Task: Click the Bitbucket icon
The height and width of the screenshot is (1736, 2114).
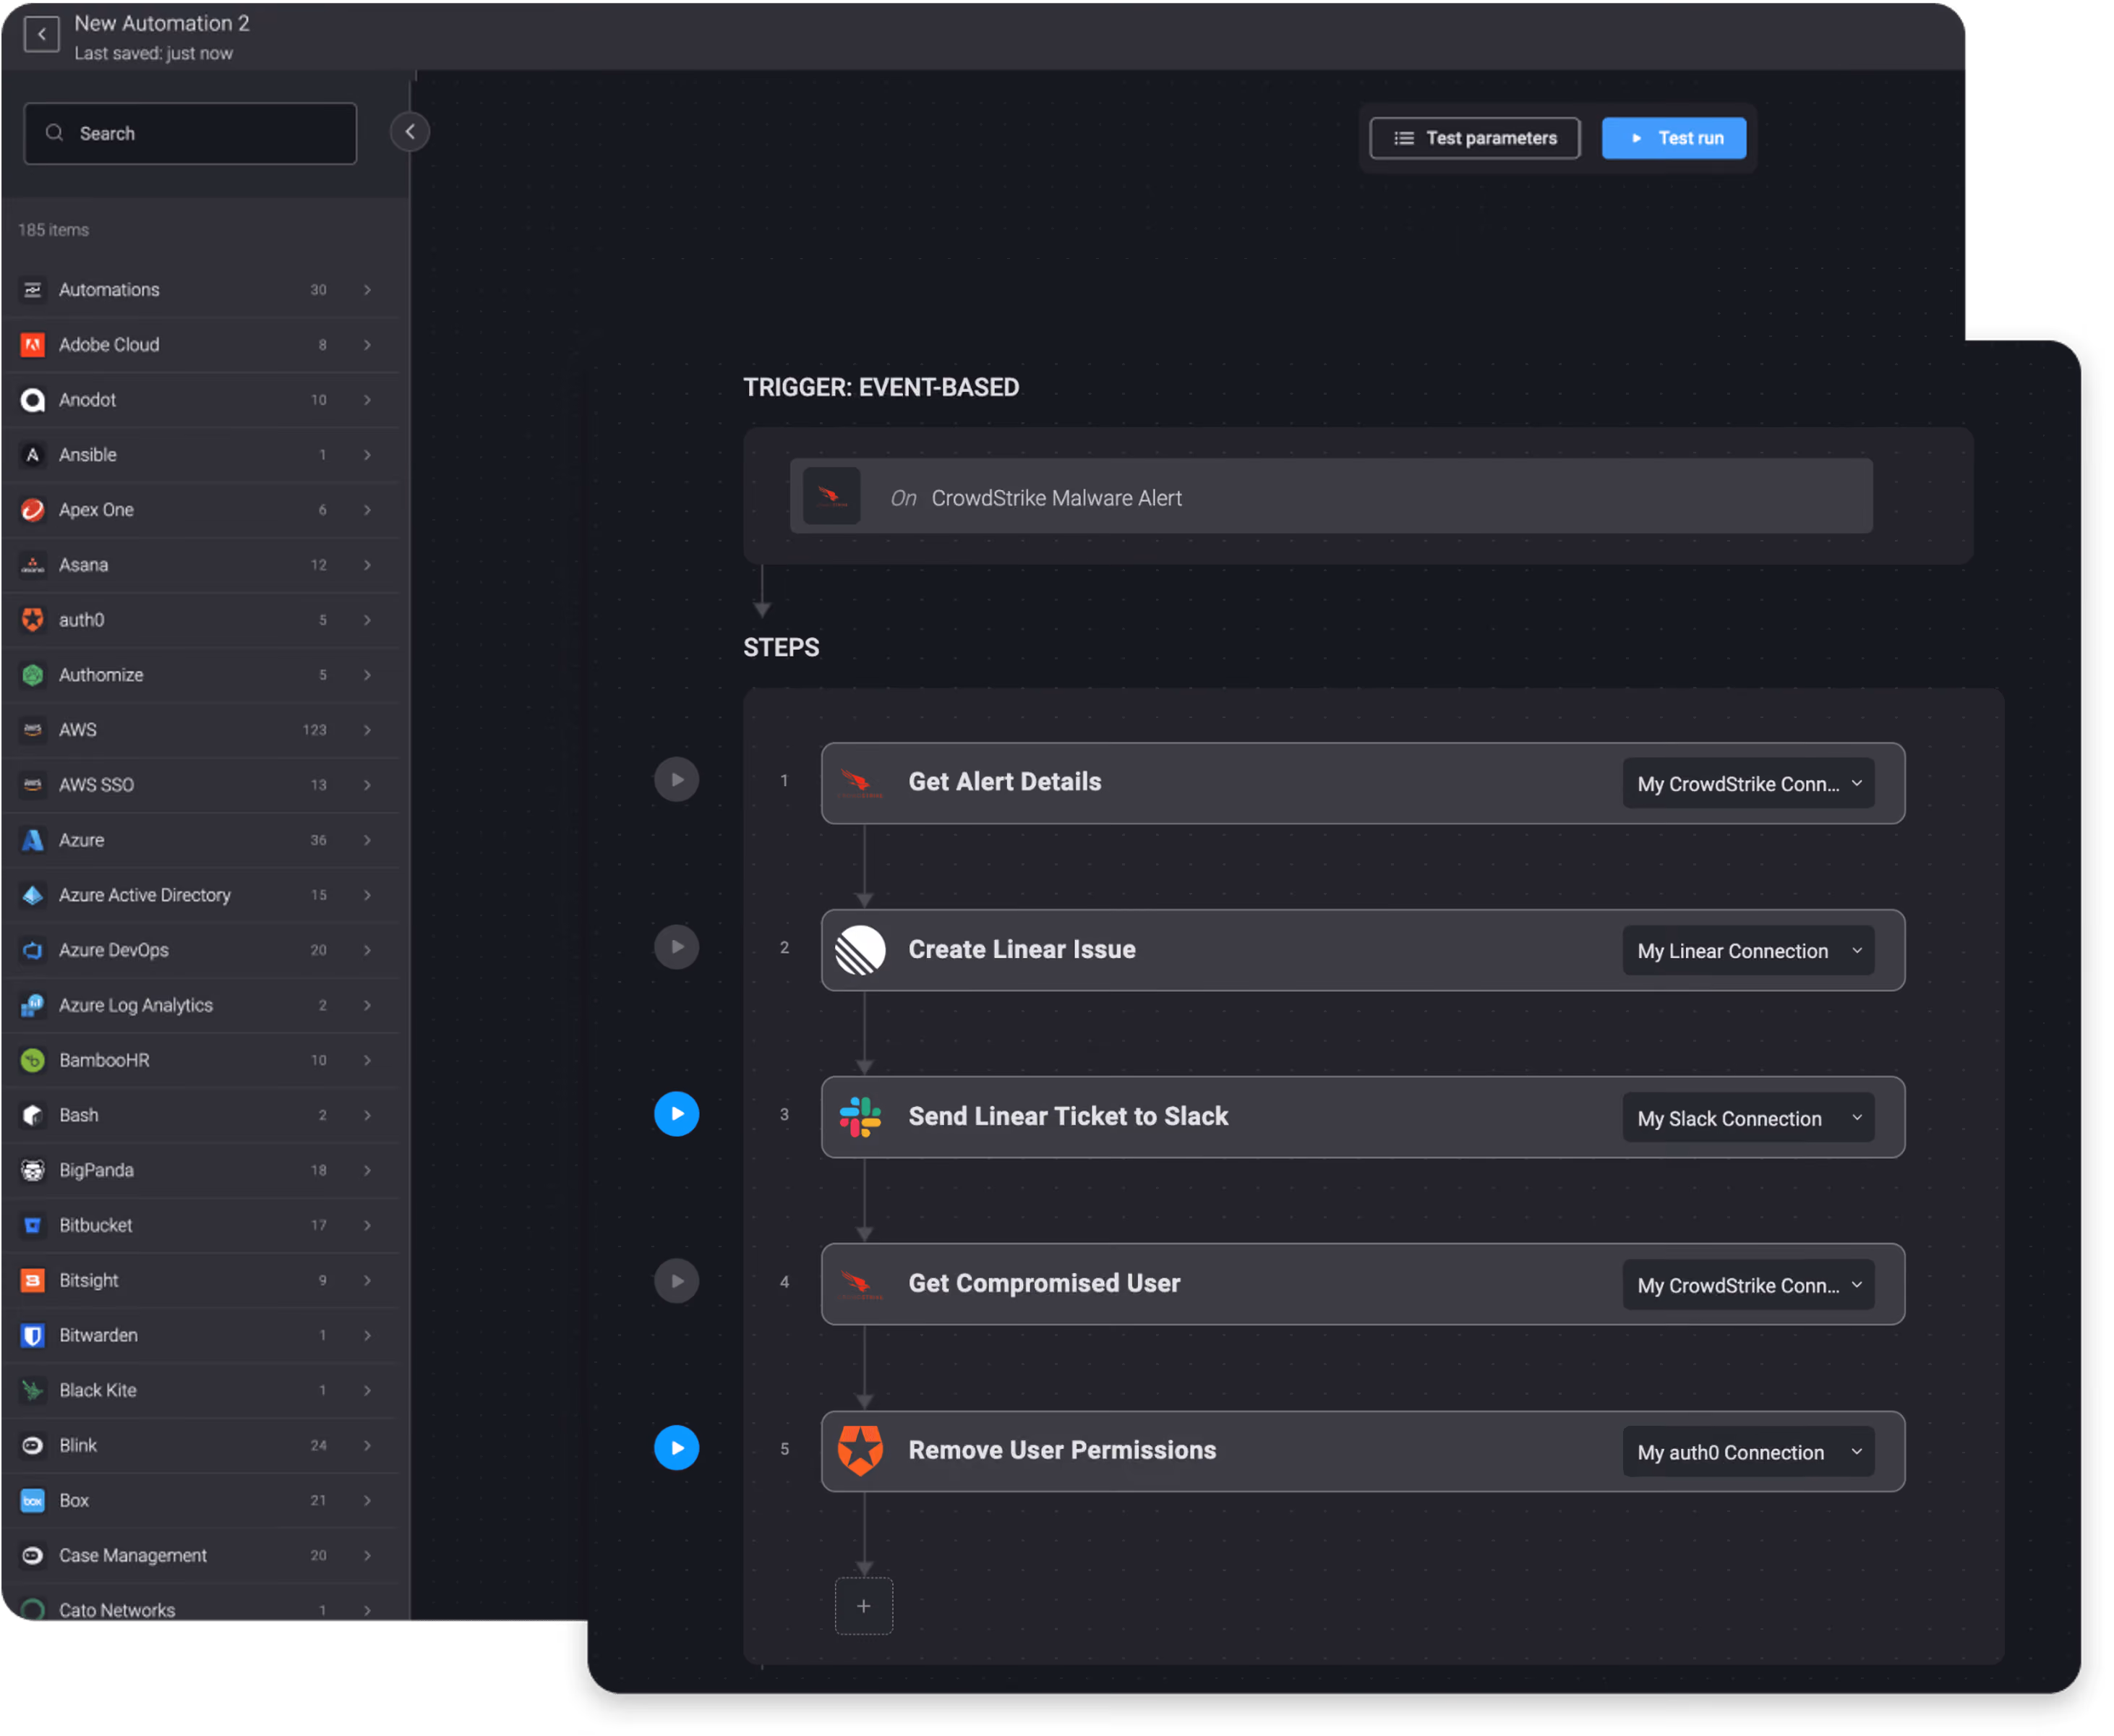Action: click(x=33, y=1225)
